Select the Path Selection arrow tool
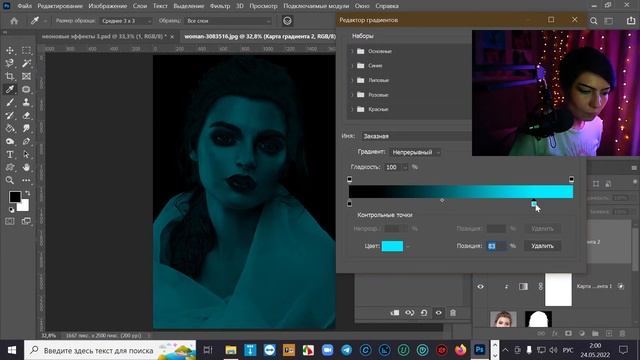 26,155
